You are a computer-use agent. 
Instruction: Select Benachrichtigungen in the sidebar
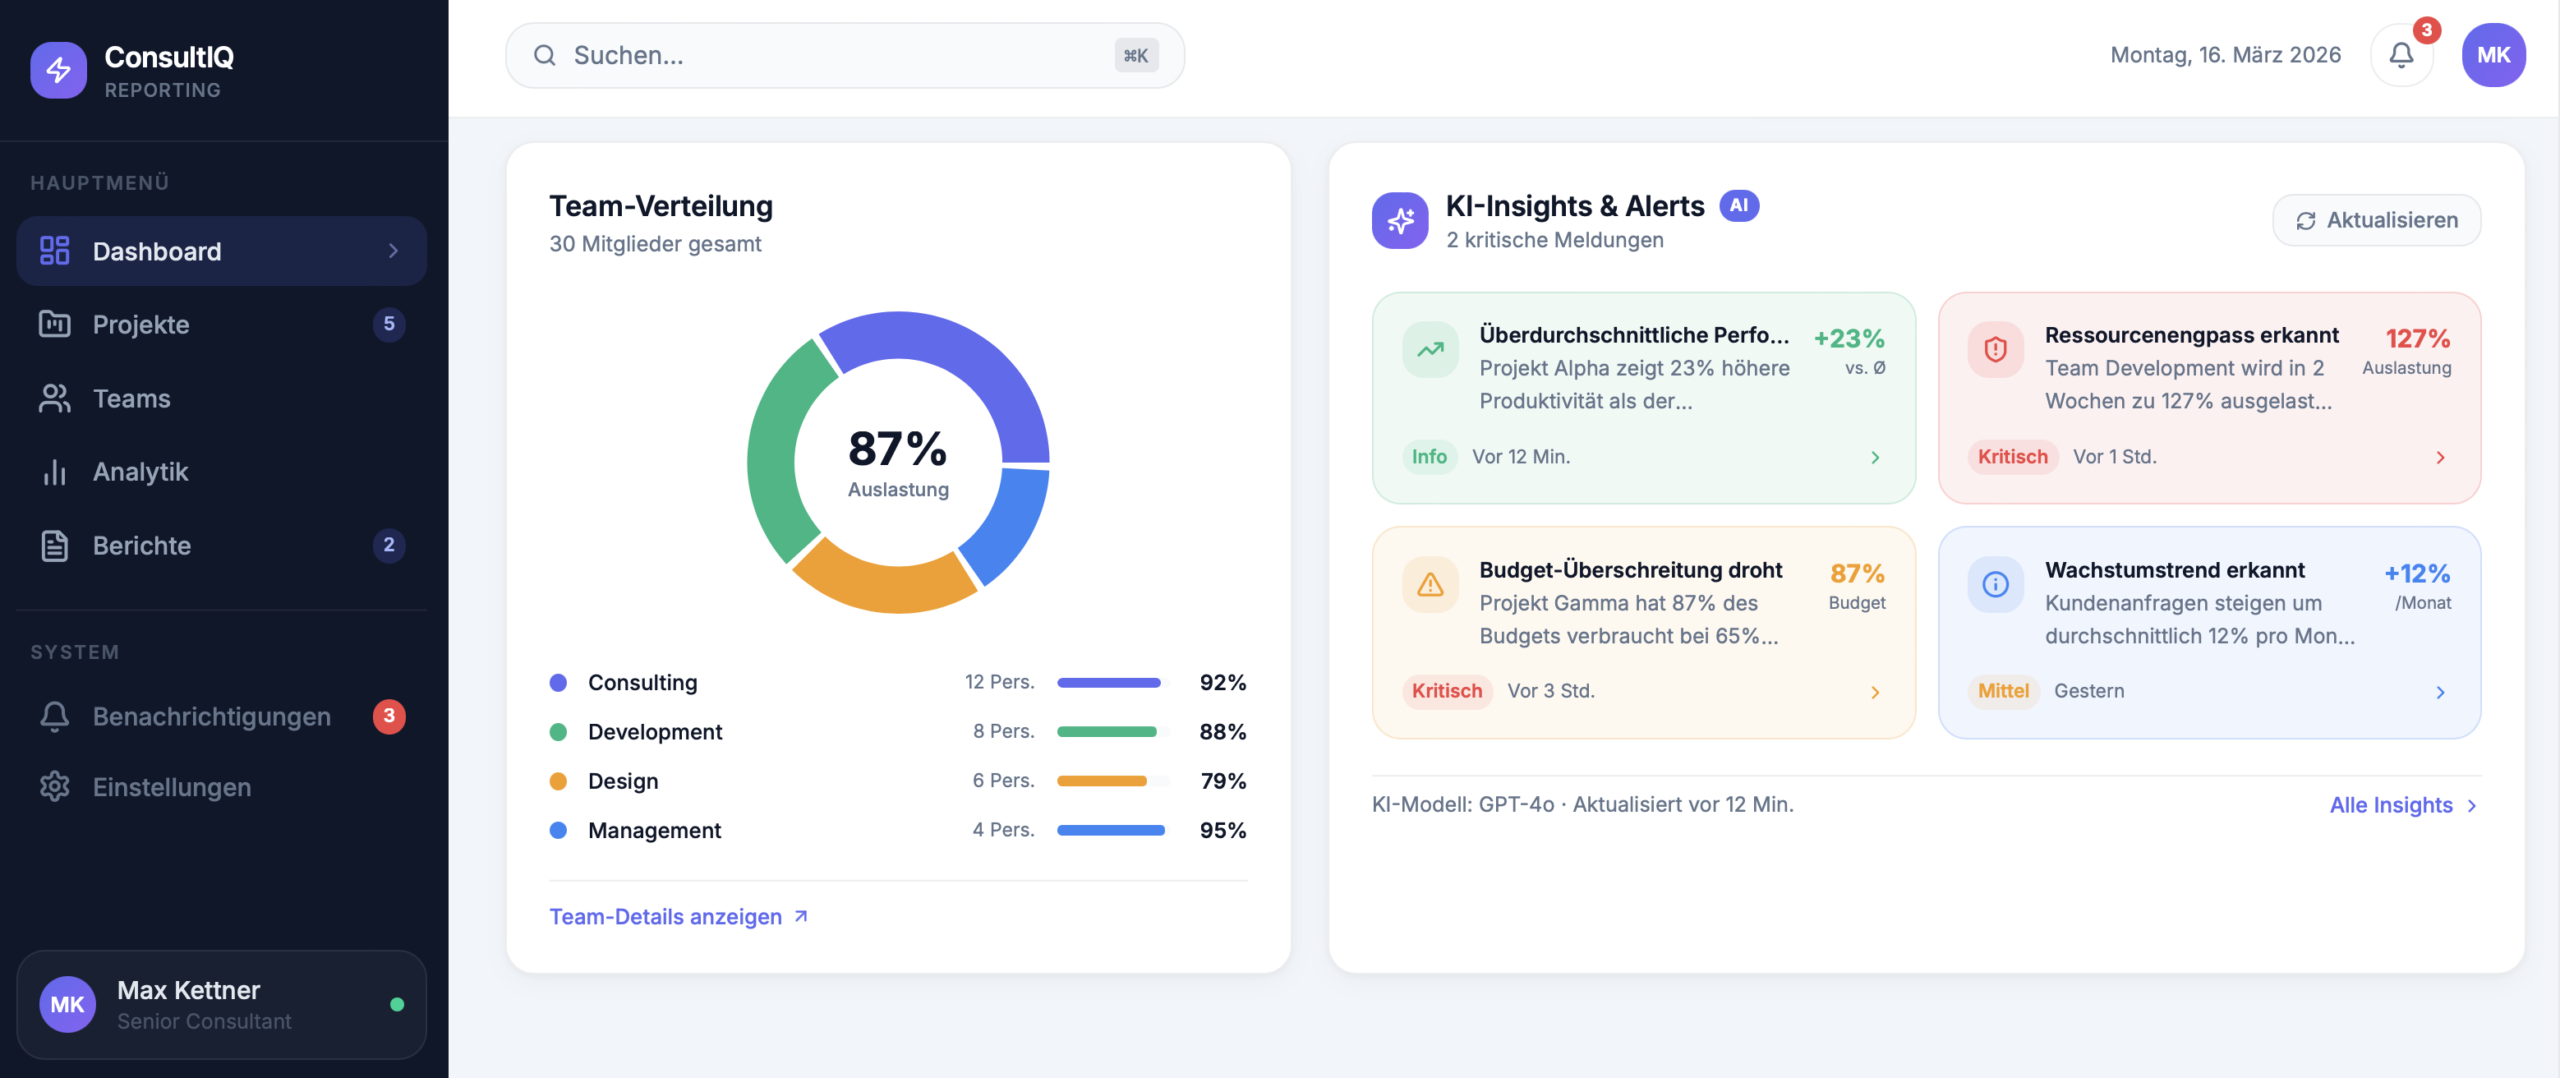(x=212, y=716)
